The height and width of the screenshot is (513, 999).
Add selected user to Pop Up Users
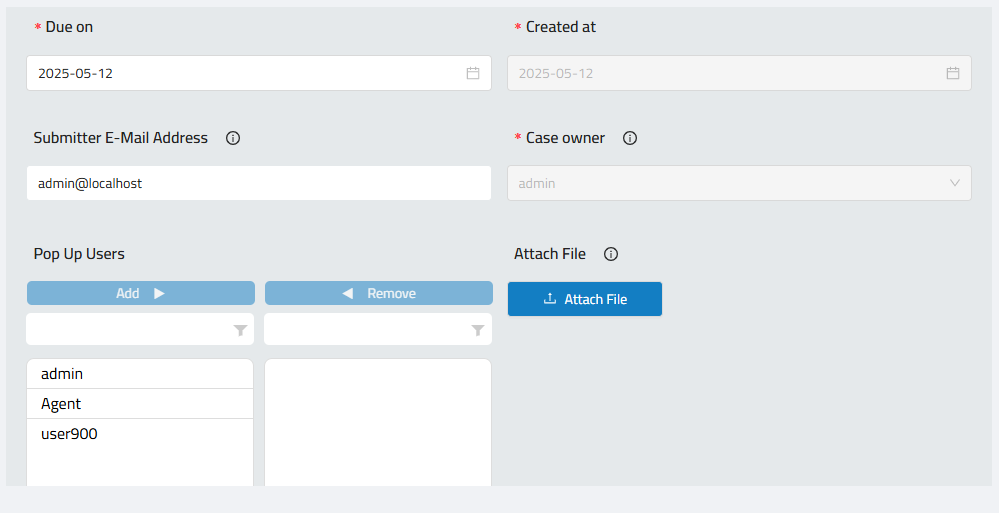pos(141,293)
